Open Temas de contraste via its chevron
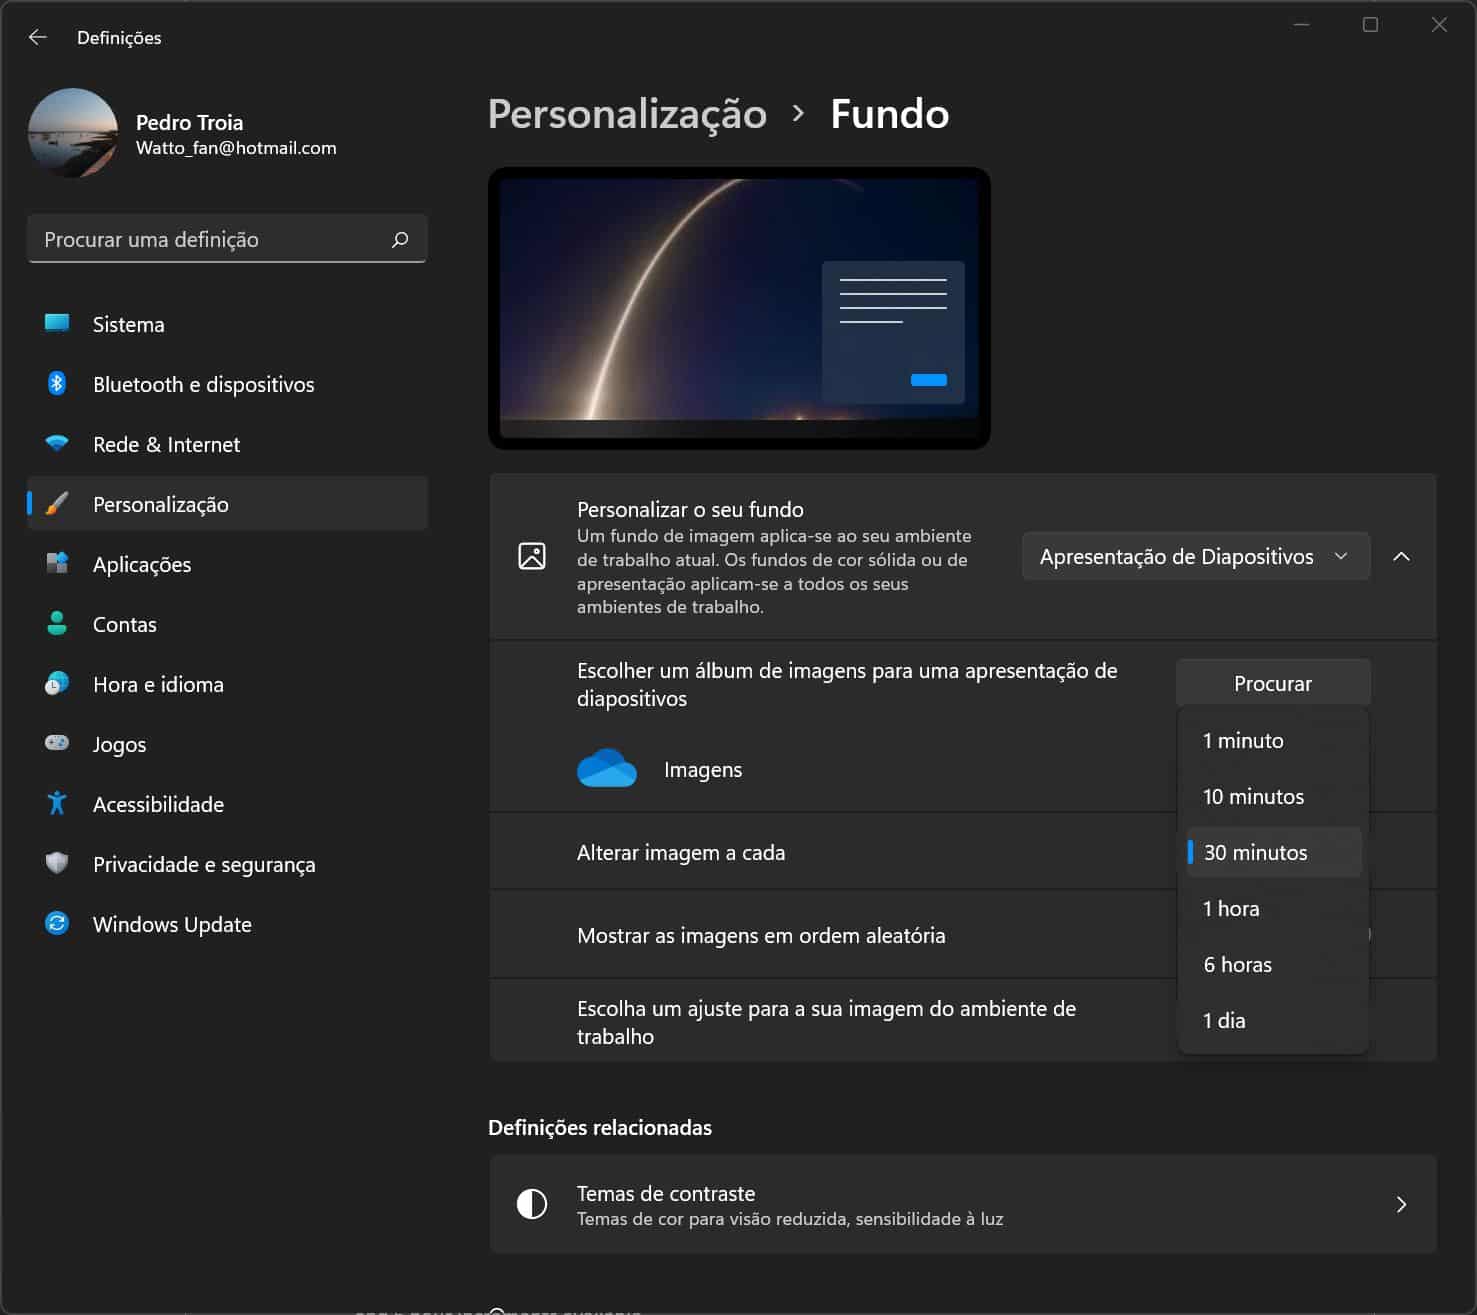This screenshot has width=1477, height=1315. [1402, 1204]
